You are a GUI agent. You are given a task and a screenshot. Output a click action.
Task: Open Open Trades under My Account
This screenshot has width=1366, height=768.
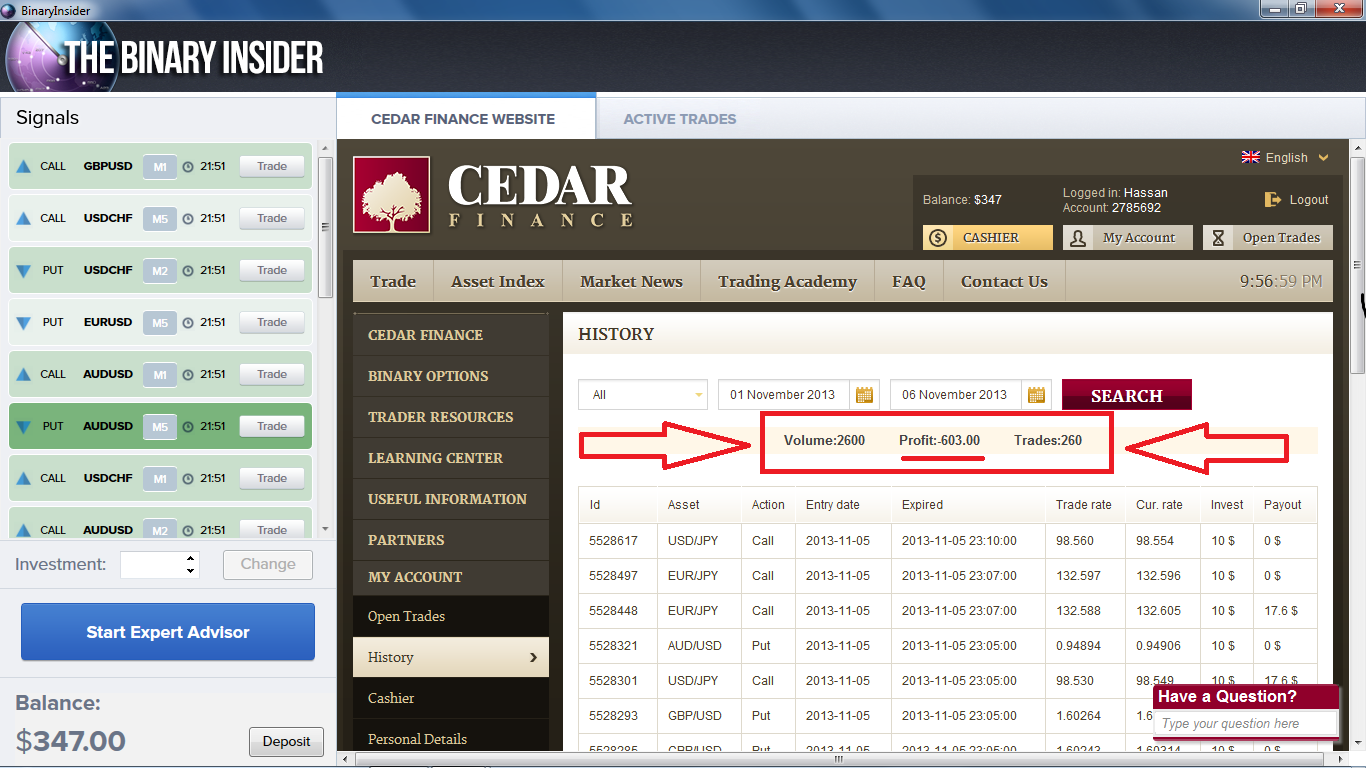tap(451, 616)
